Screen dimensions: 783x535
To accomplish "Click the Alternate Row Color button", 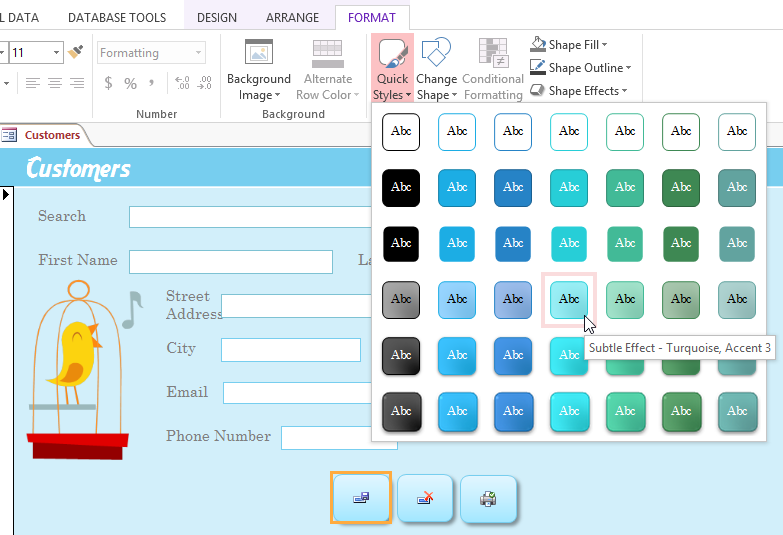I will 328,69.
